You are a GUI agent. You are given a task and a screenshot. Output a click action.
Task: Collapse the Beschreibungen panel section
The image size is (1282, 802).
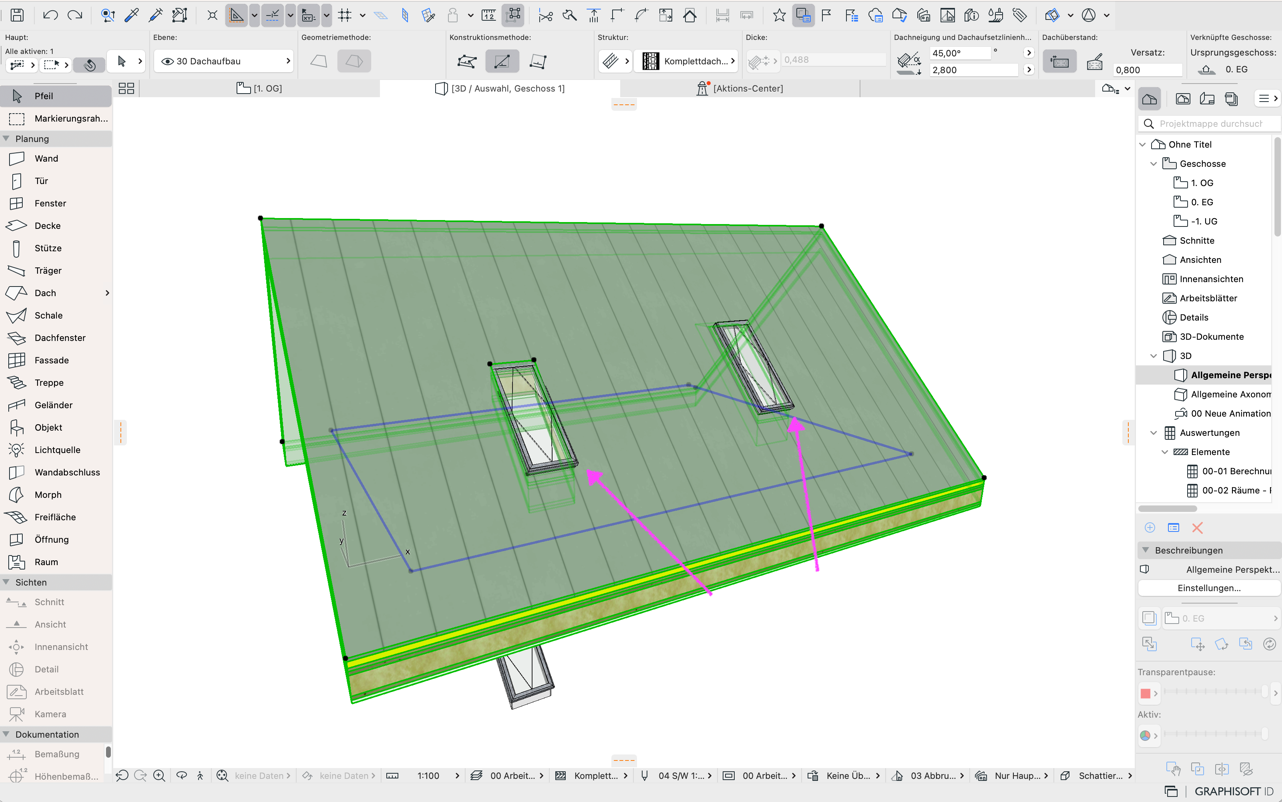tap(1146, 550)
